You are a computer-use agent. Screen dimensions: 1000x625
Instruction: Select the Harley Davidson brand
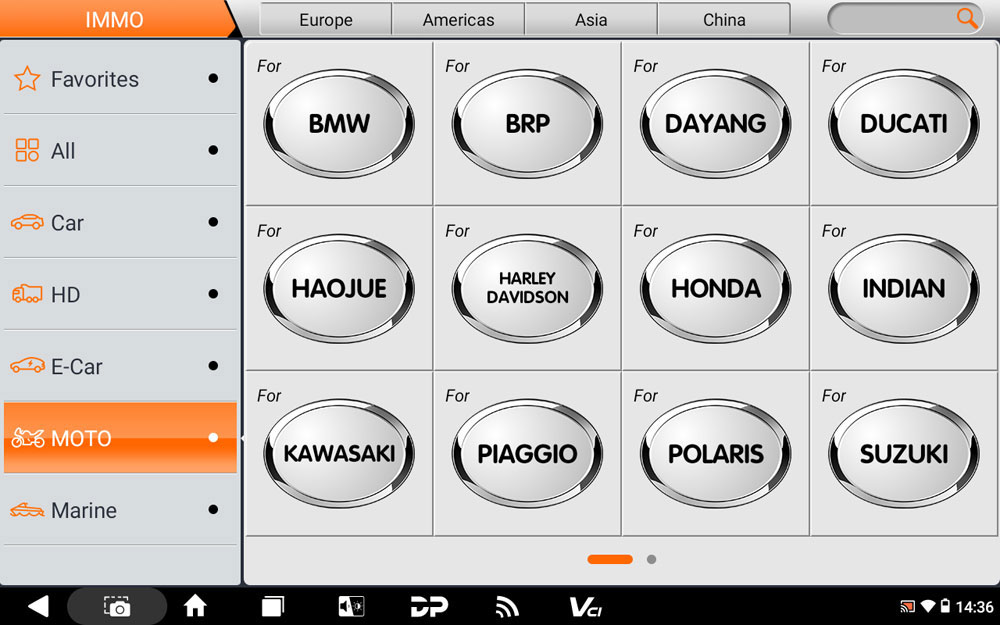coord(526,289)
